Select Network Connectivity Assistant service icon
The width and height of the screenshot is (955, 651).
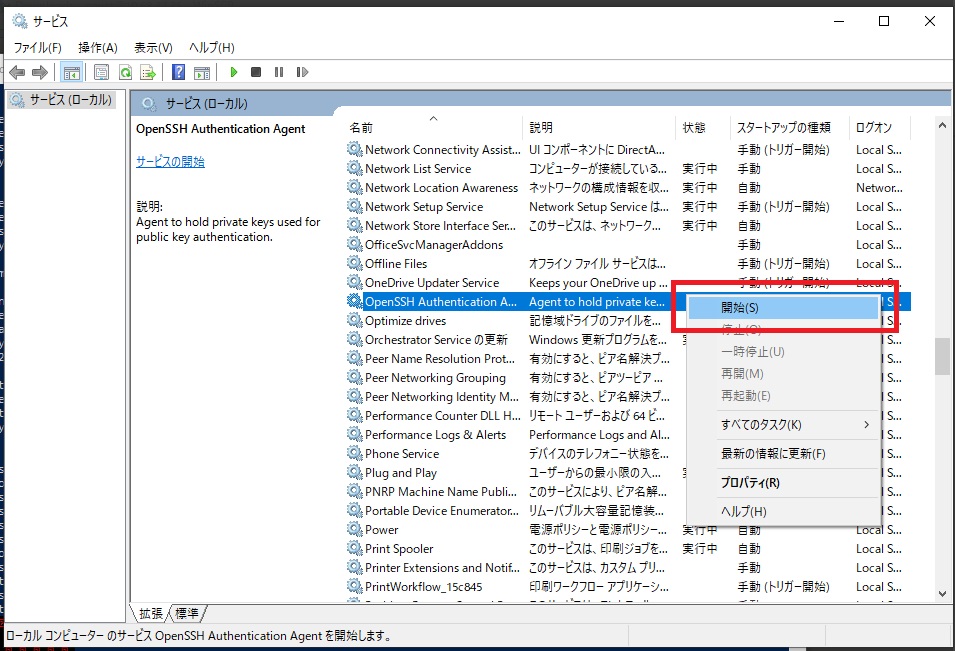coord(354,149)
